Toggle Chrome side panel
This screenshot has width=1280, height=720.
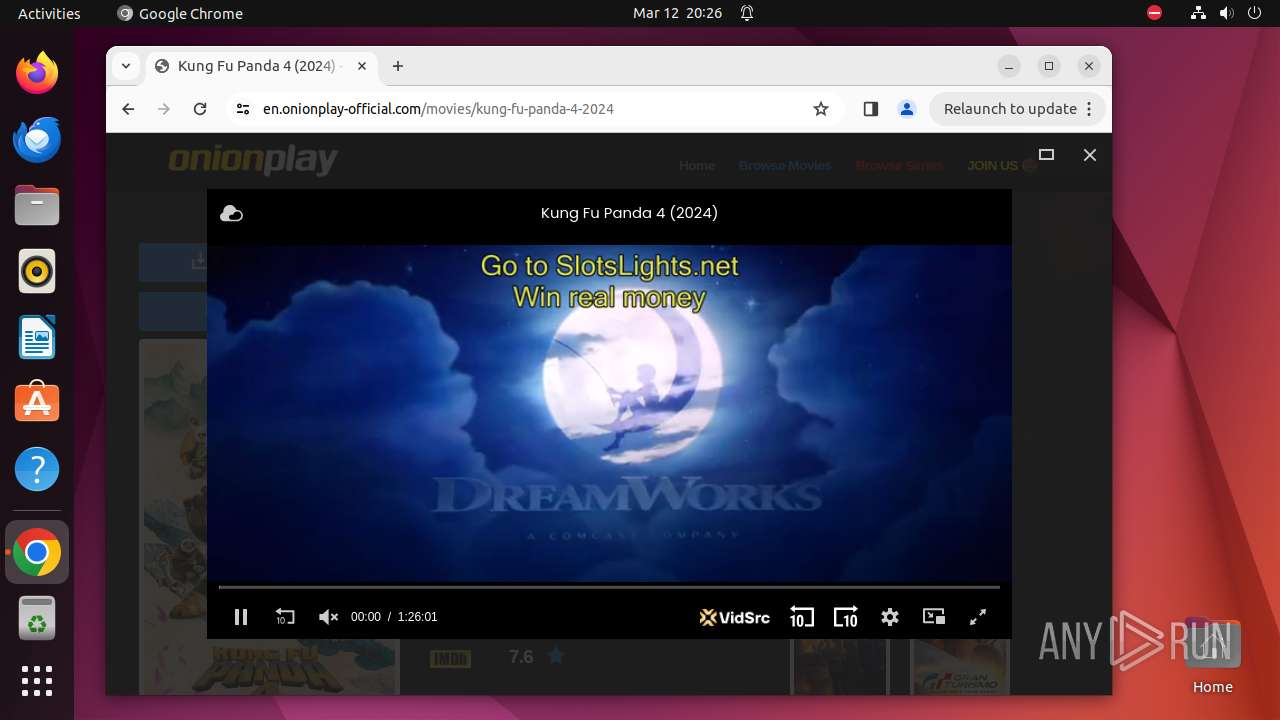pos(870,109)
